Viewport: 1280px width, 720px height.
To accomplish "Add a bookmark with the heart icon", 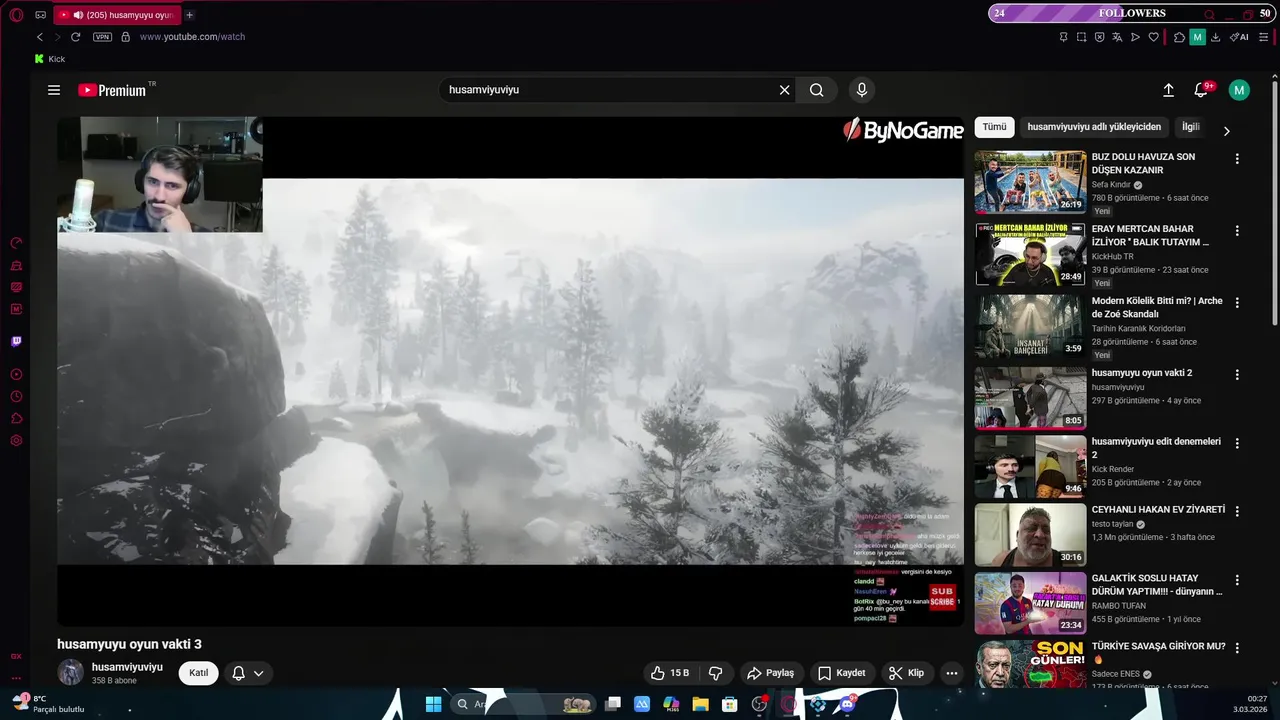I will tap(1153, 37).
